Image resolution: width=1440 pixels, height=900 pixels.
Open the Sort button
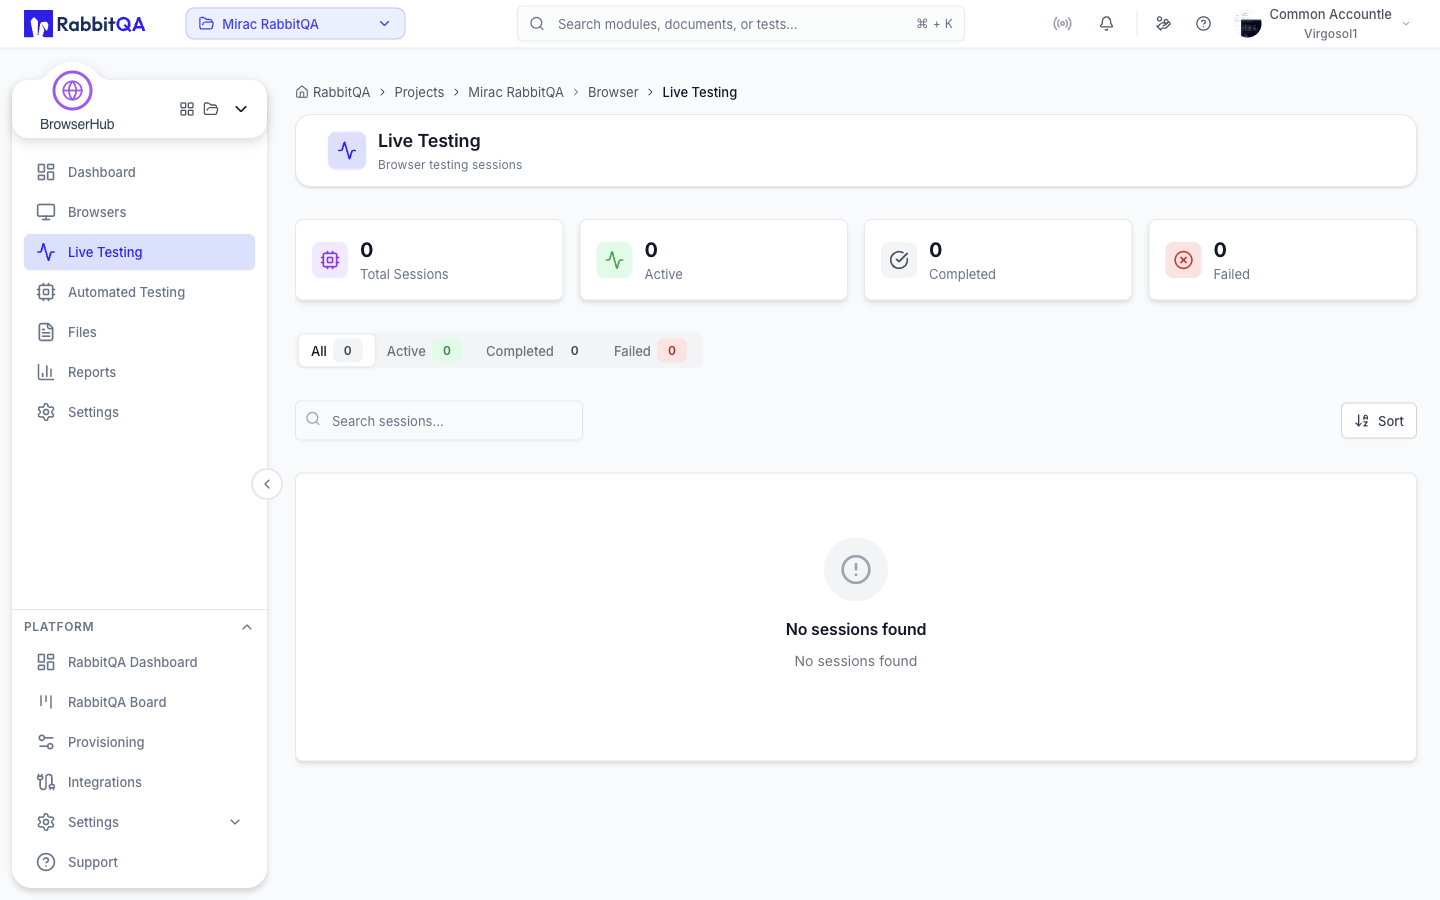[x=1379, y=421]
